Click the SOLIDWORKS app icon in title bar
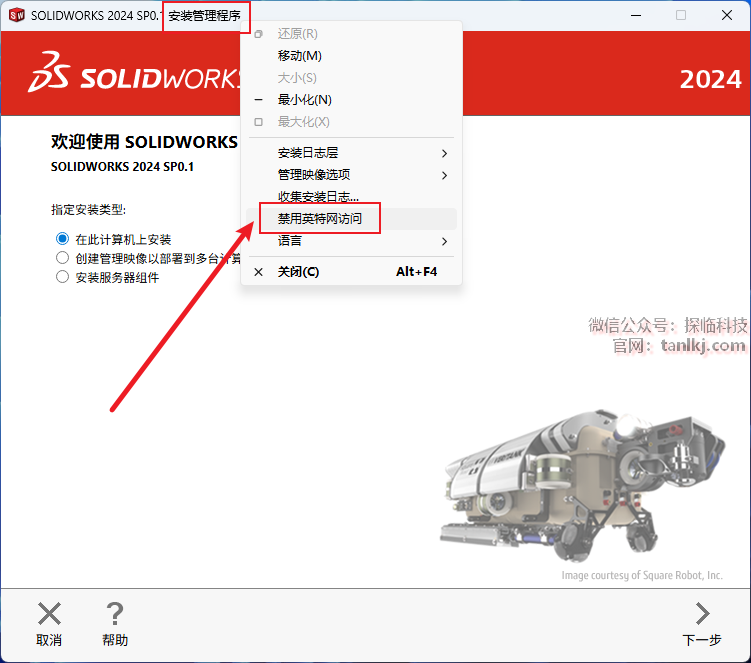 [x=17, y=15]
